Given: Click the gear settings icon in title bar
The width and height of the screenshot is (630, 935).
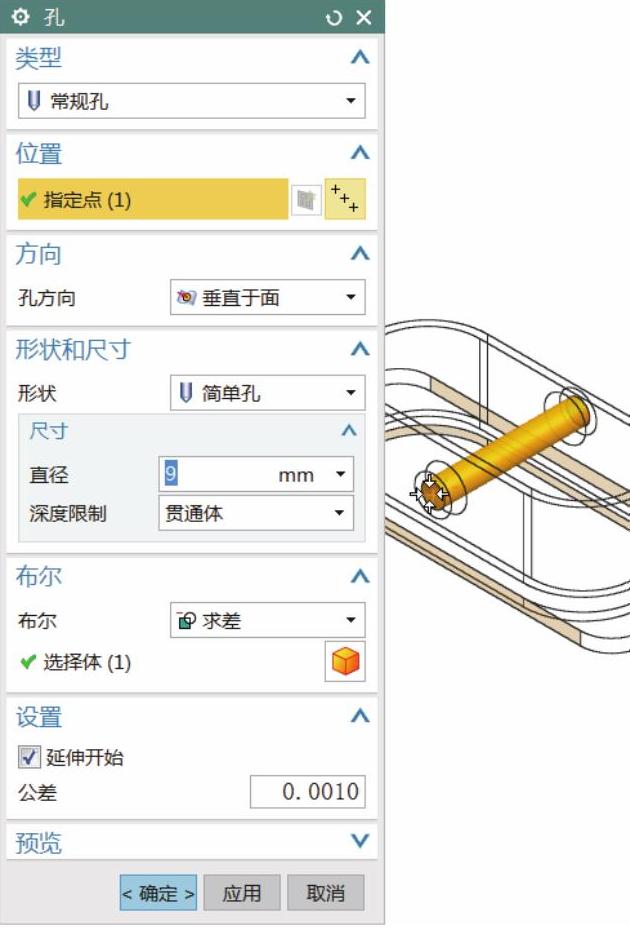Looking at the screenshot, I should click(x=21, y=16).
